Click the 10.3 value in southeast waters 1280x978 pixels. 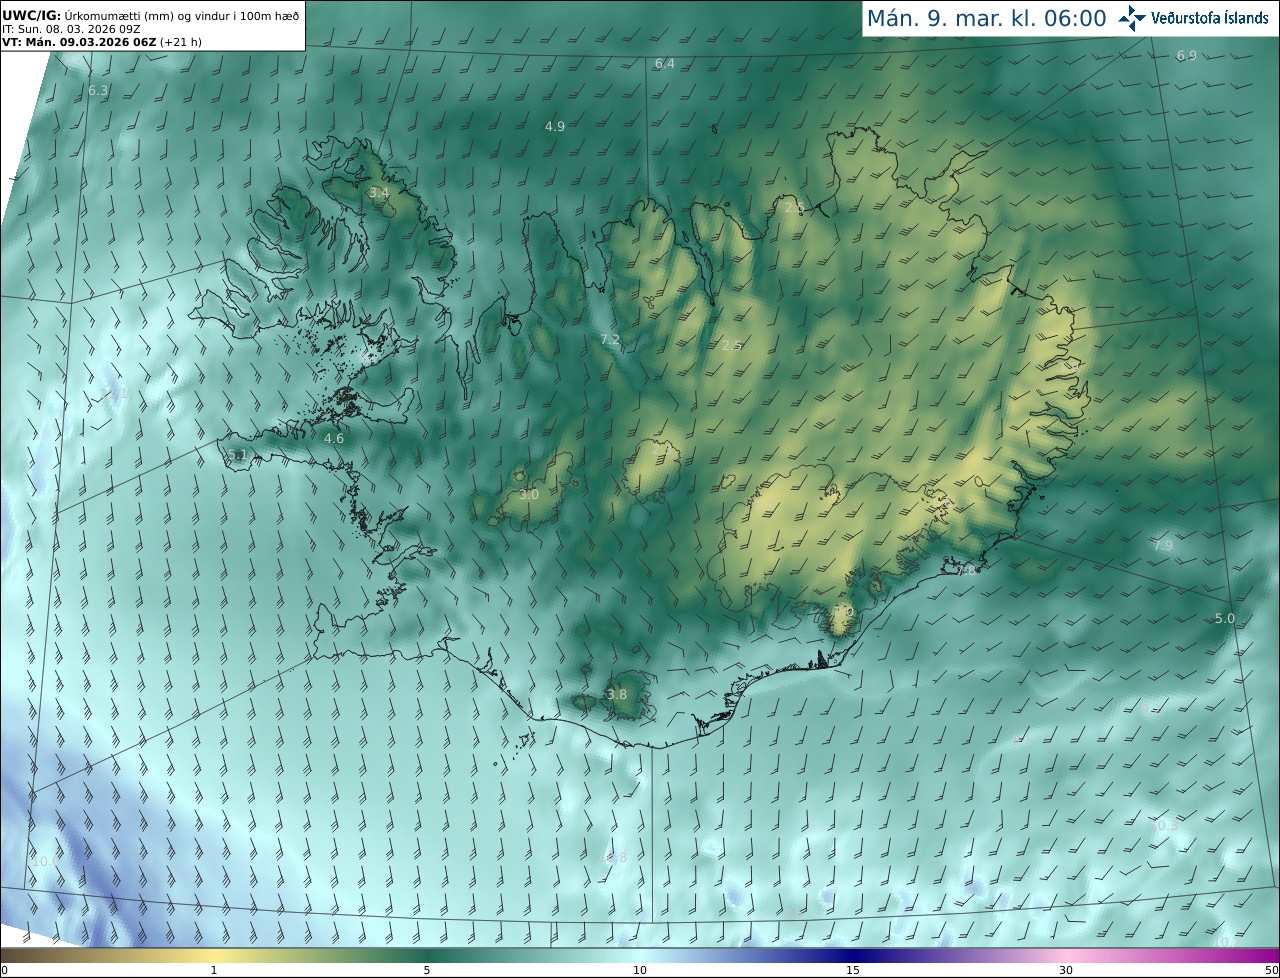point(1165,826)
